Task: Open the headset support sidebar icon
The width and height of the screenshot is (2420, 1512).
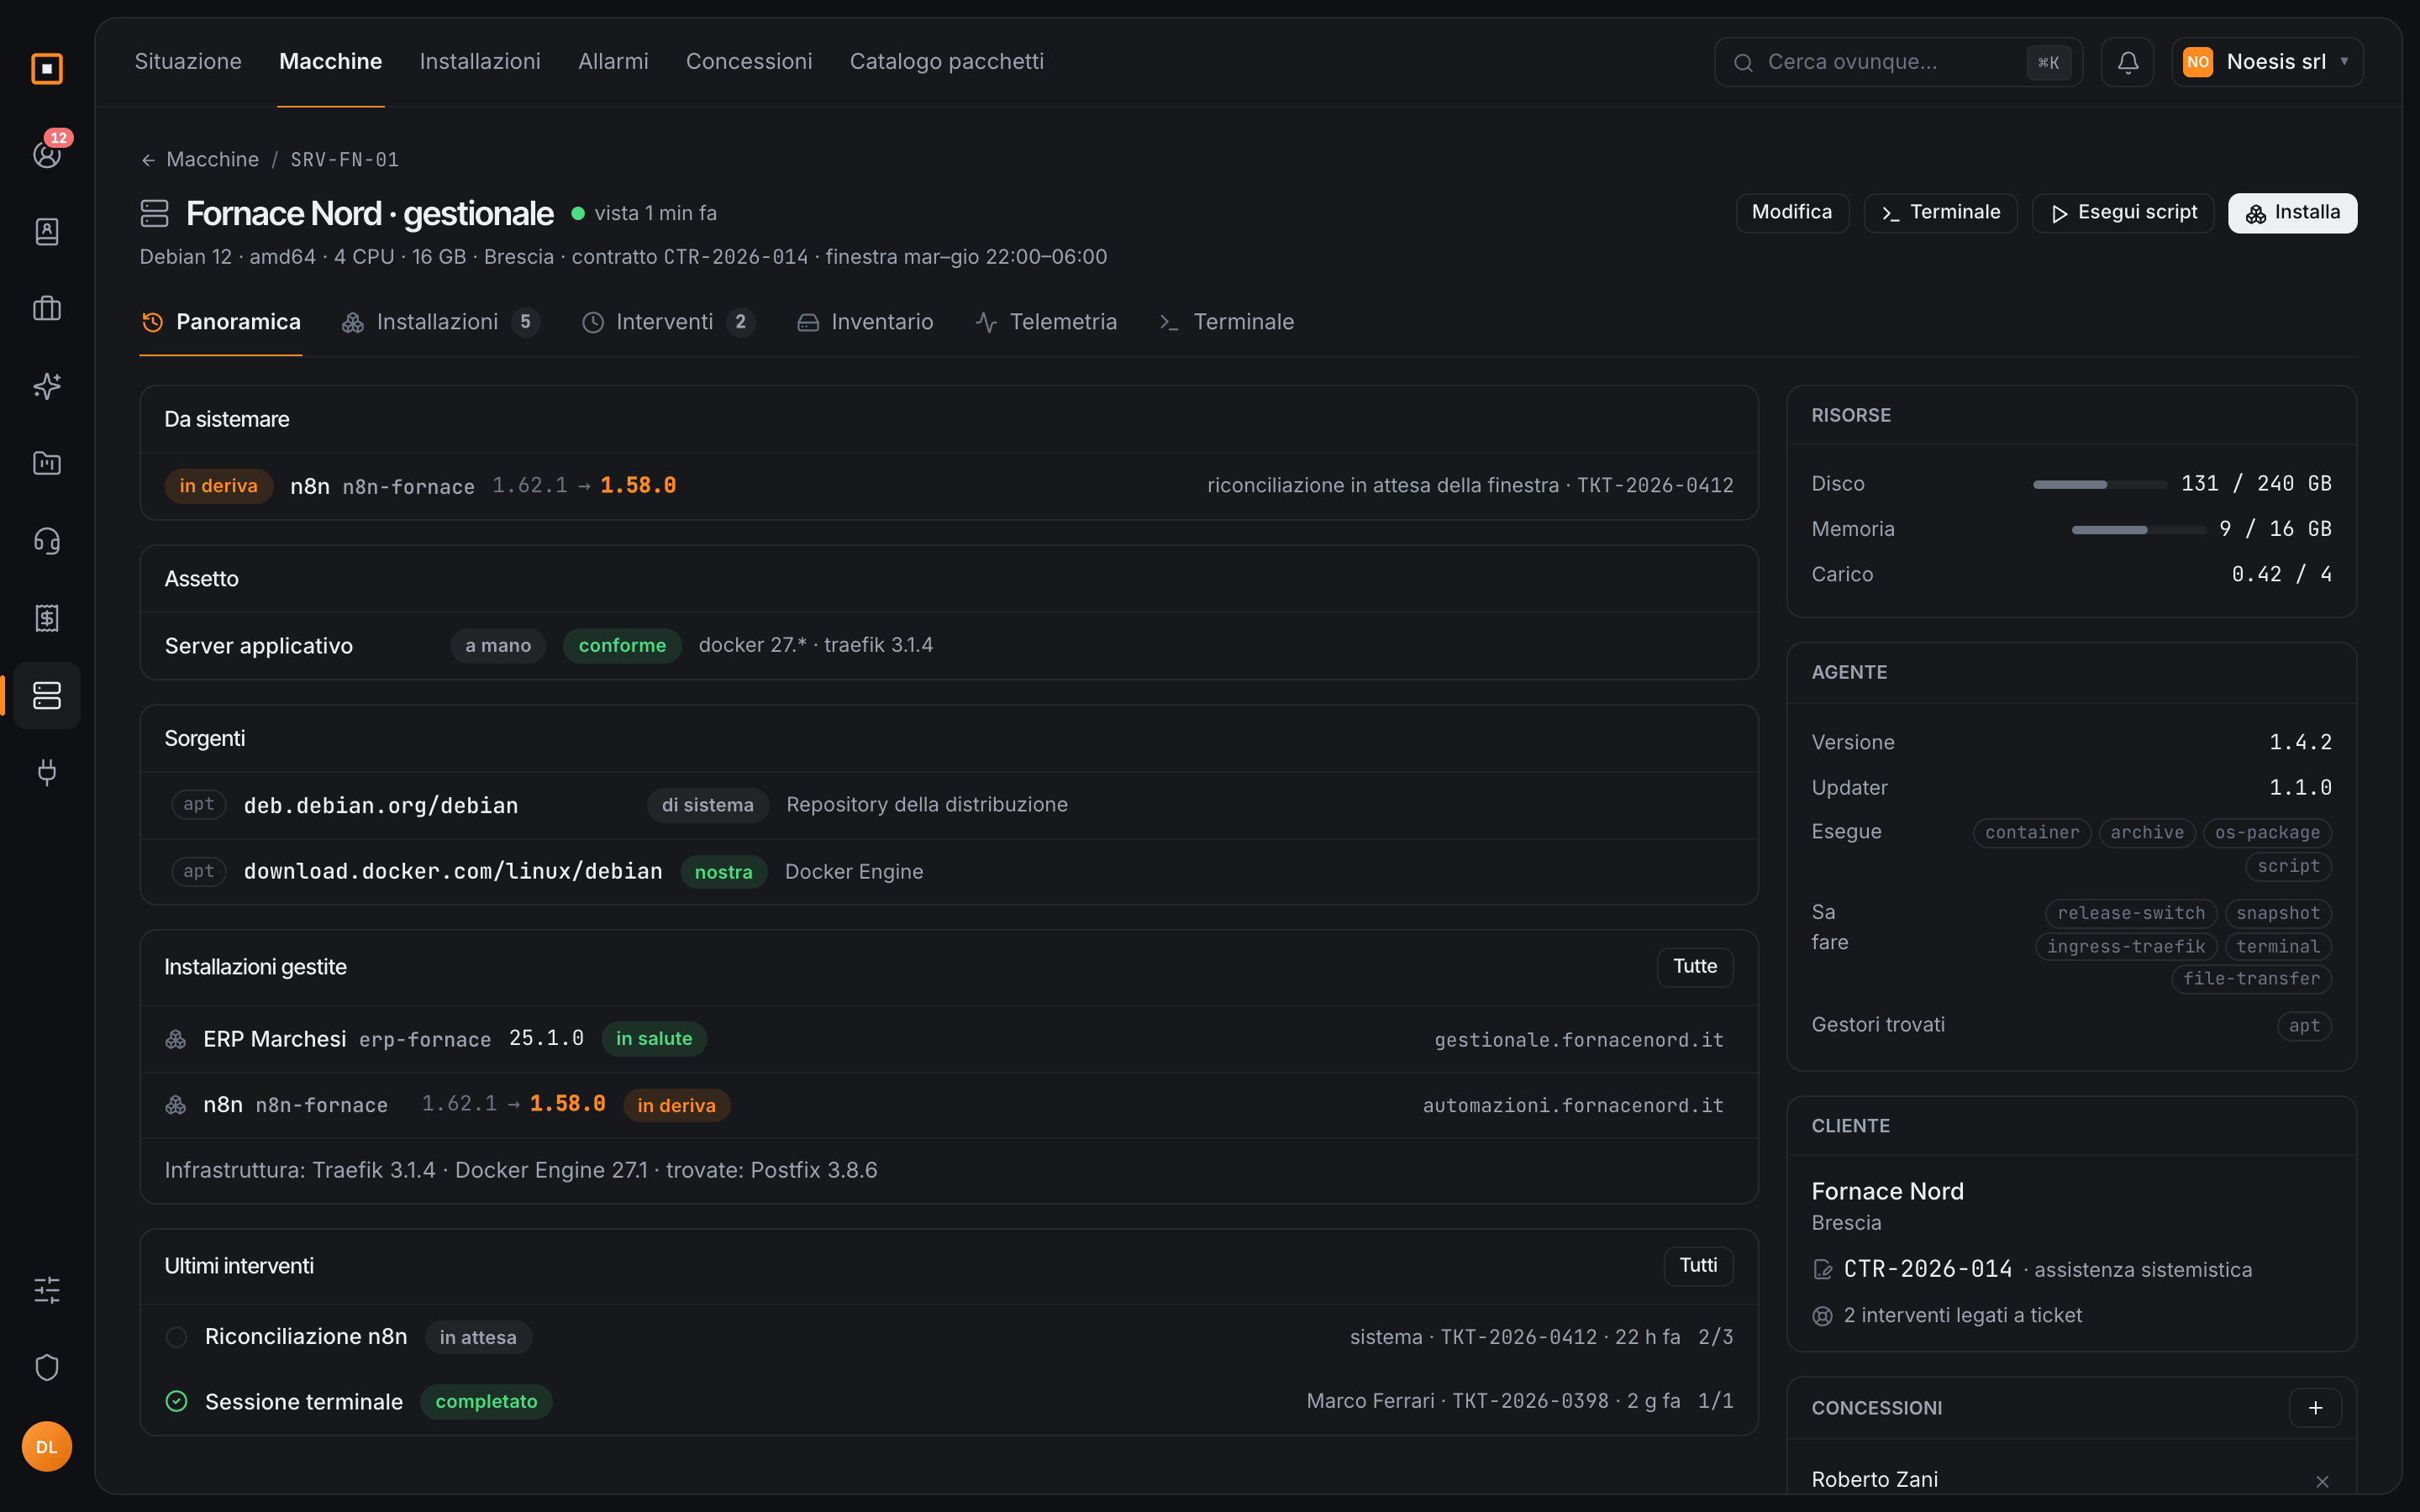Action: (x=47, y=541)
